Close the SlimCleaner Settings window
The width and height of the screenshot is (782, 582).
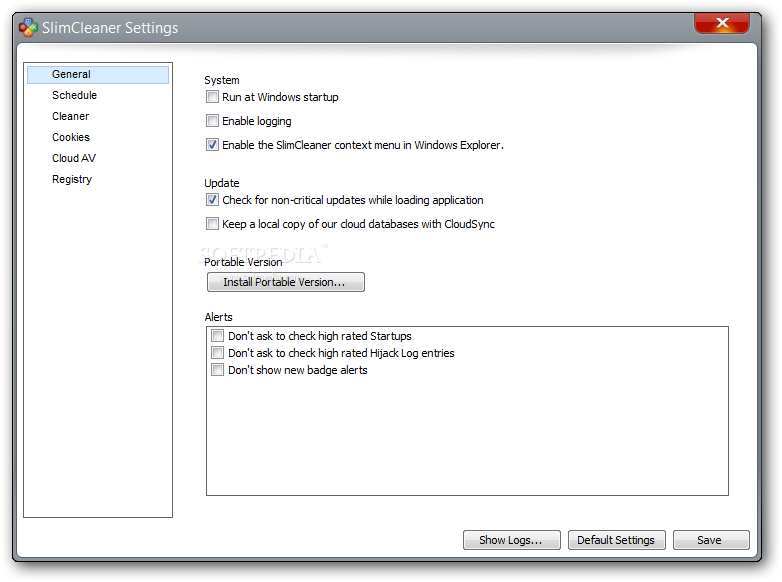722,23
